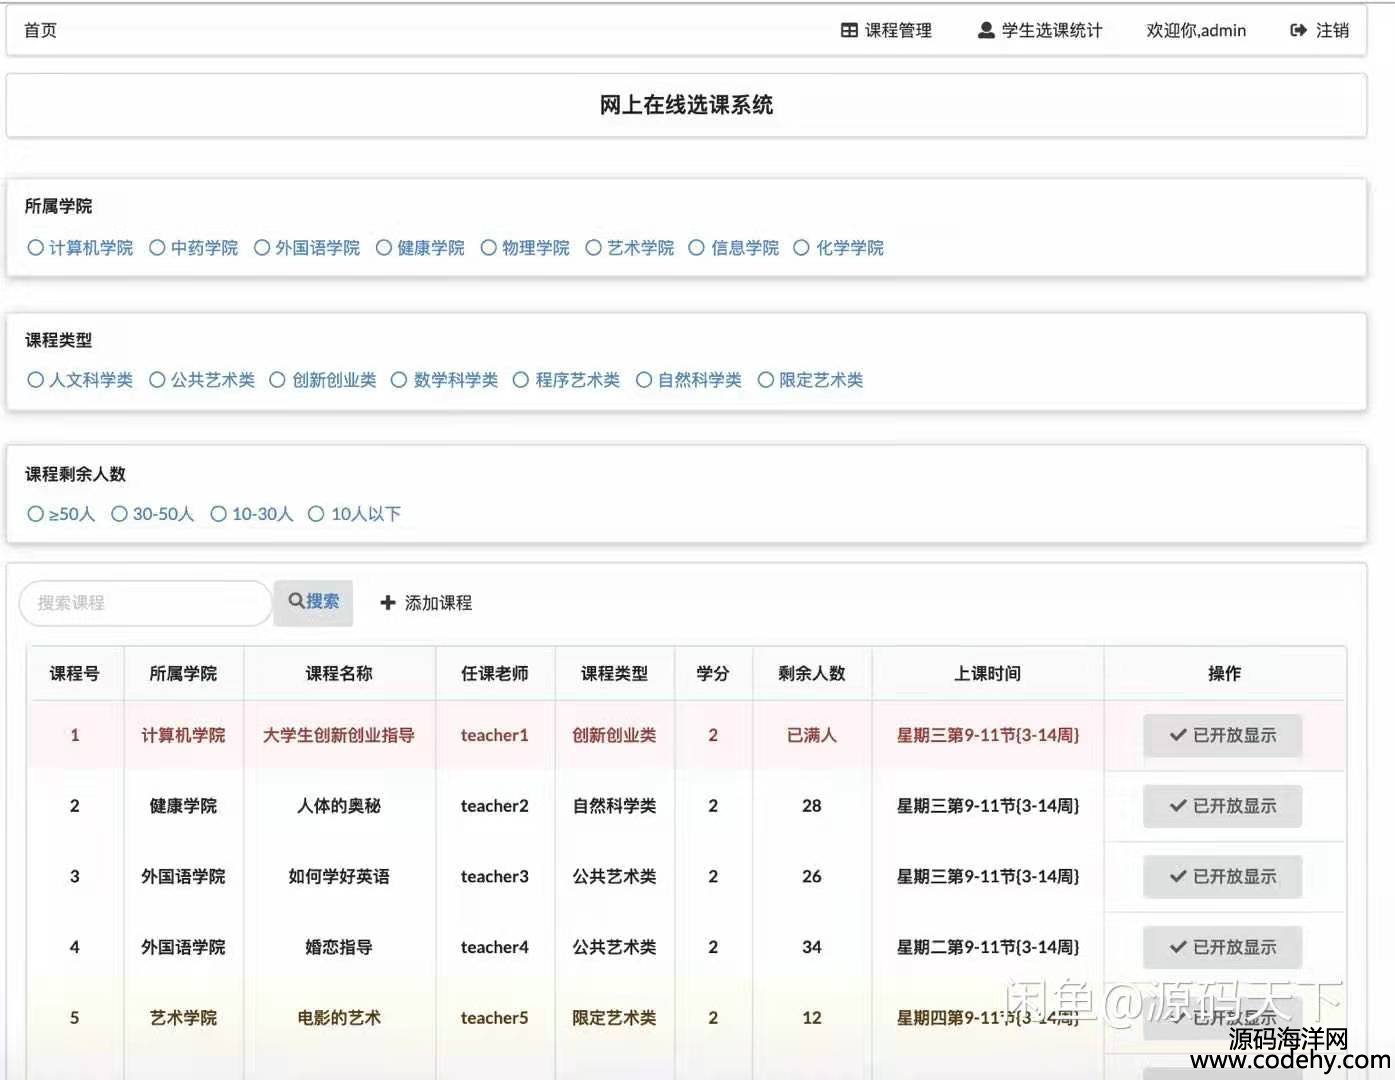Click the checkmark icon on course 2
The image size is (1395, 1080).
pos(1177,806)
